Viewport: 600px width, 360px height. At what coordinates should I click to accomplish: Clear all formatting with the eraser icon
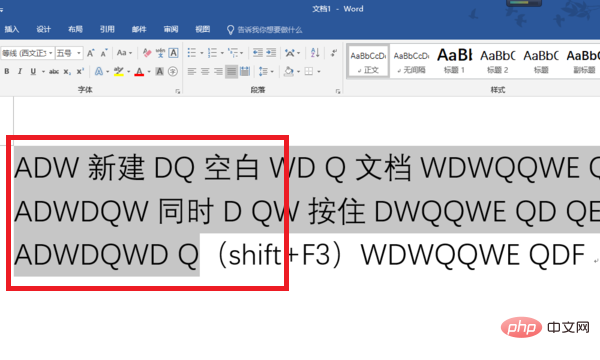click(x=147, y=53)
